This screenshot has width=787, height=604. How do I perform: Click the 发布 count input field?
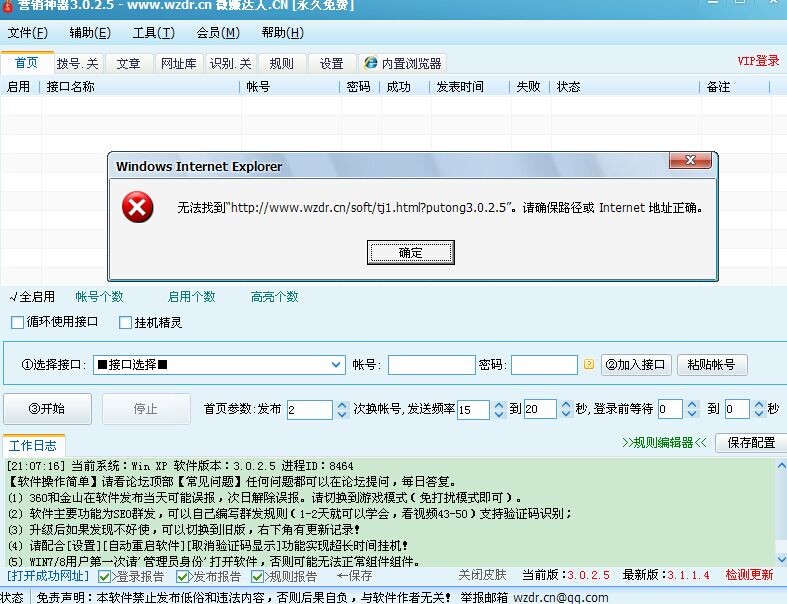pos(310,410)
